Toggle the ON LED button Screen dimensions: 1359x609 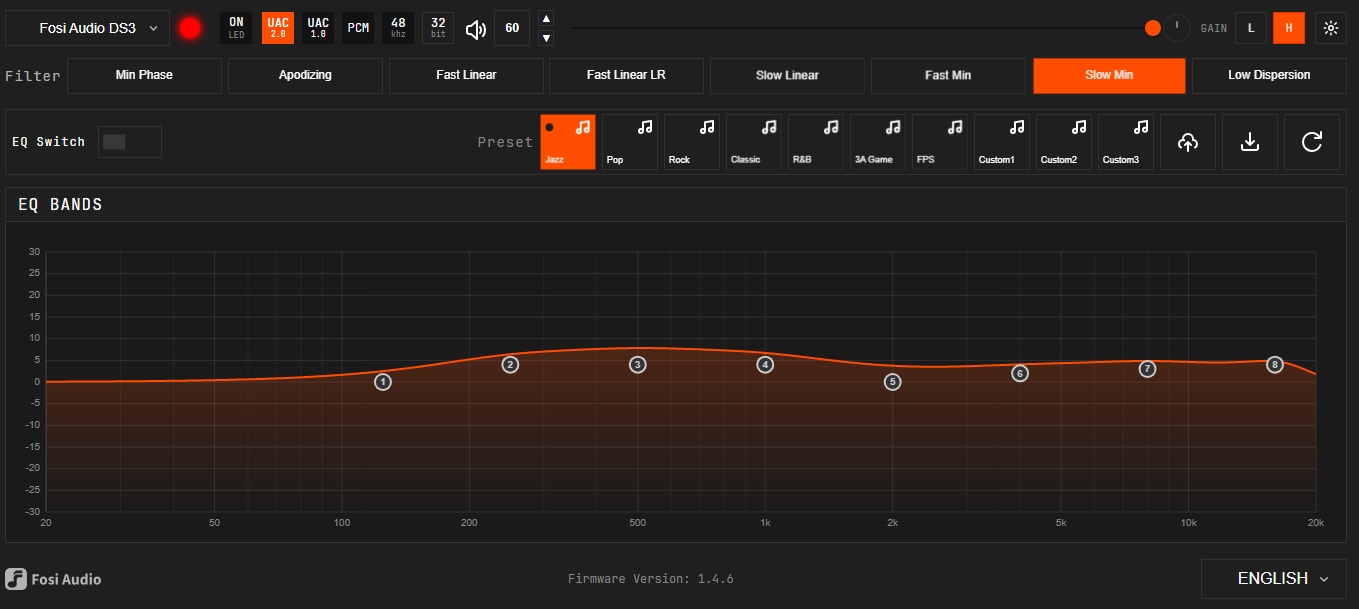coord(236,28)
